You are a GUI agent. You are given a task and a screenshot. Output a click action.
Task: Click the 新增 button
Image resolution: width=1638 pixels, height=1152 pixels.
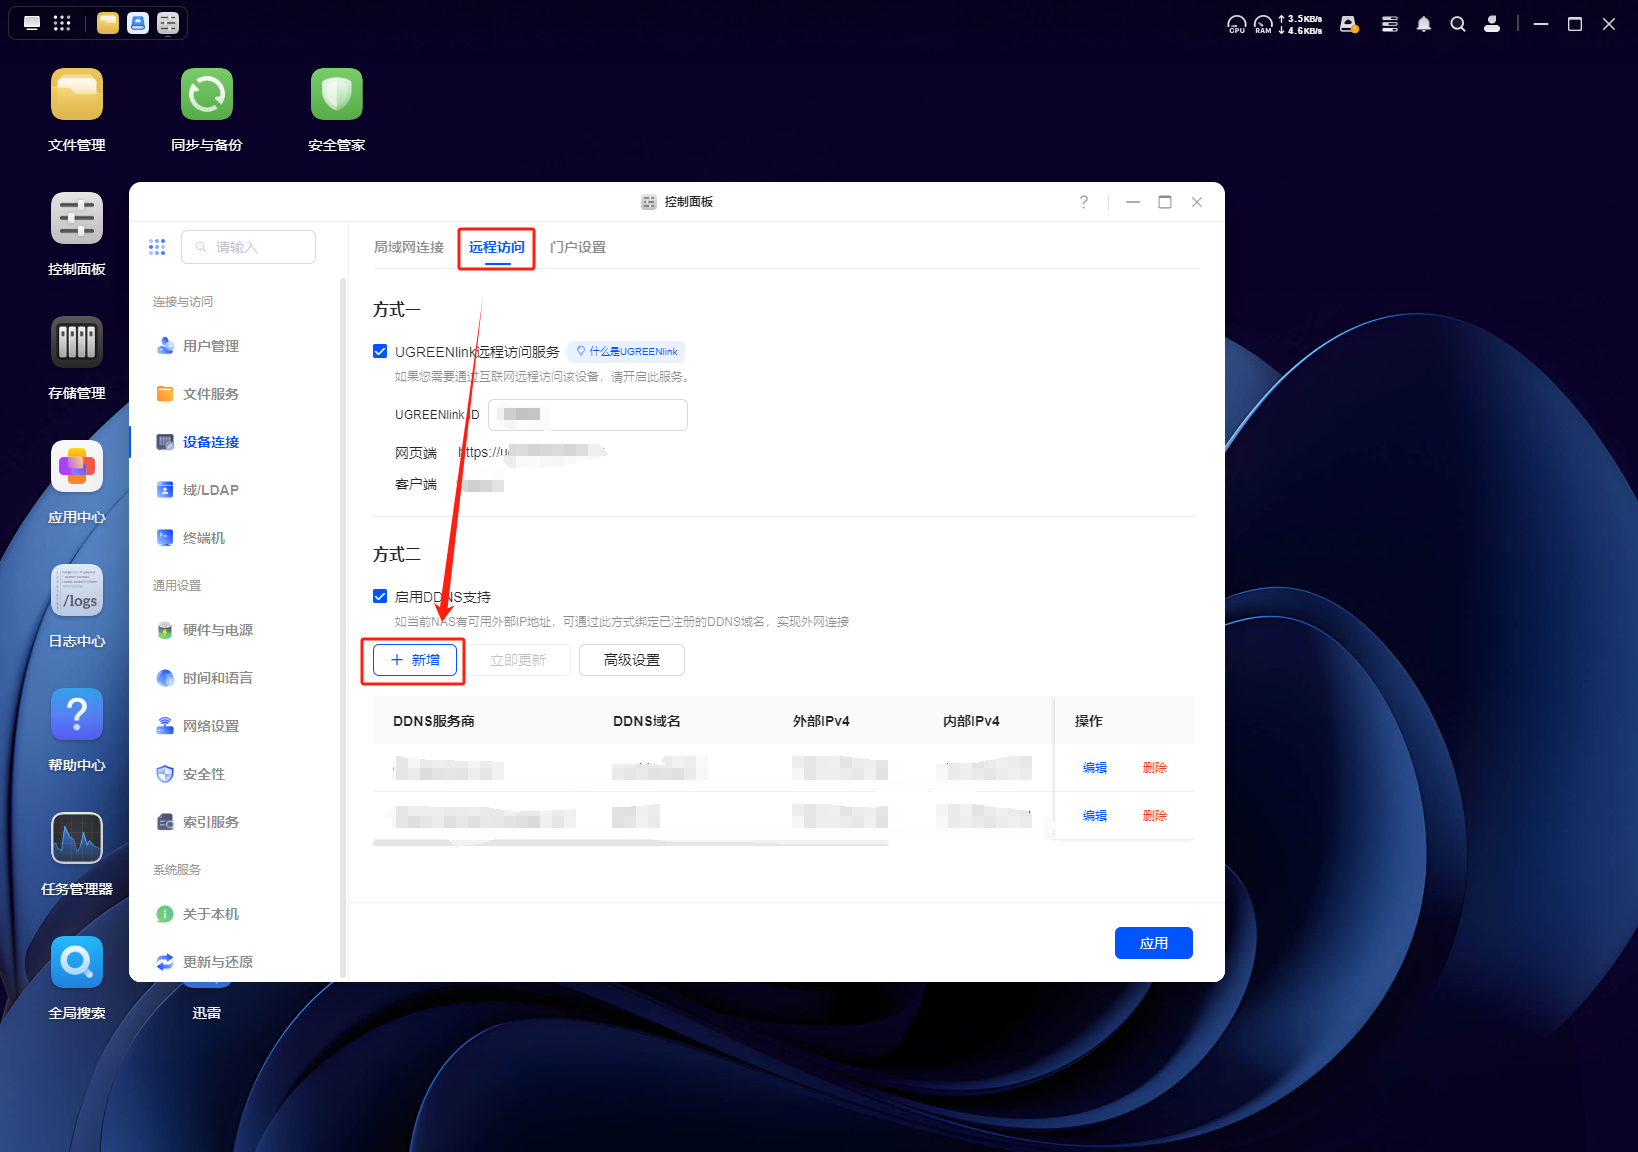pos(414,660)
